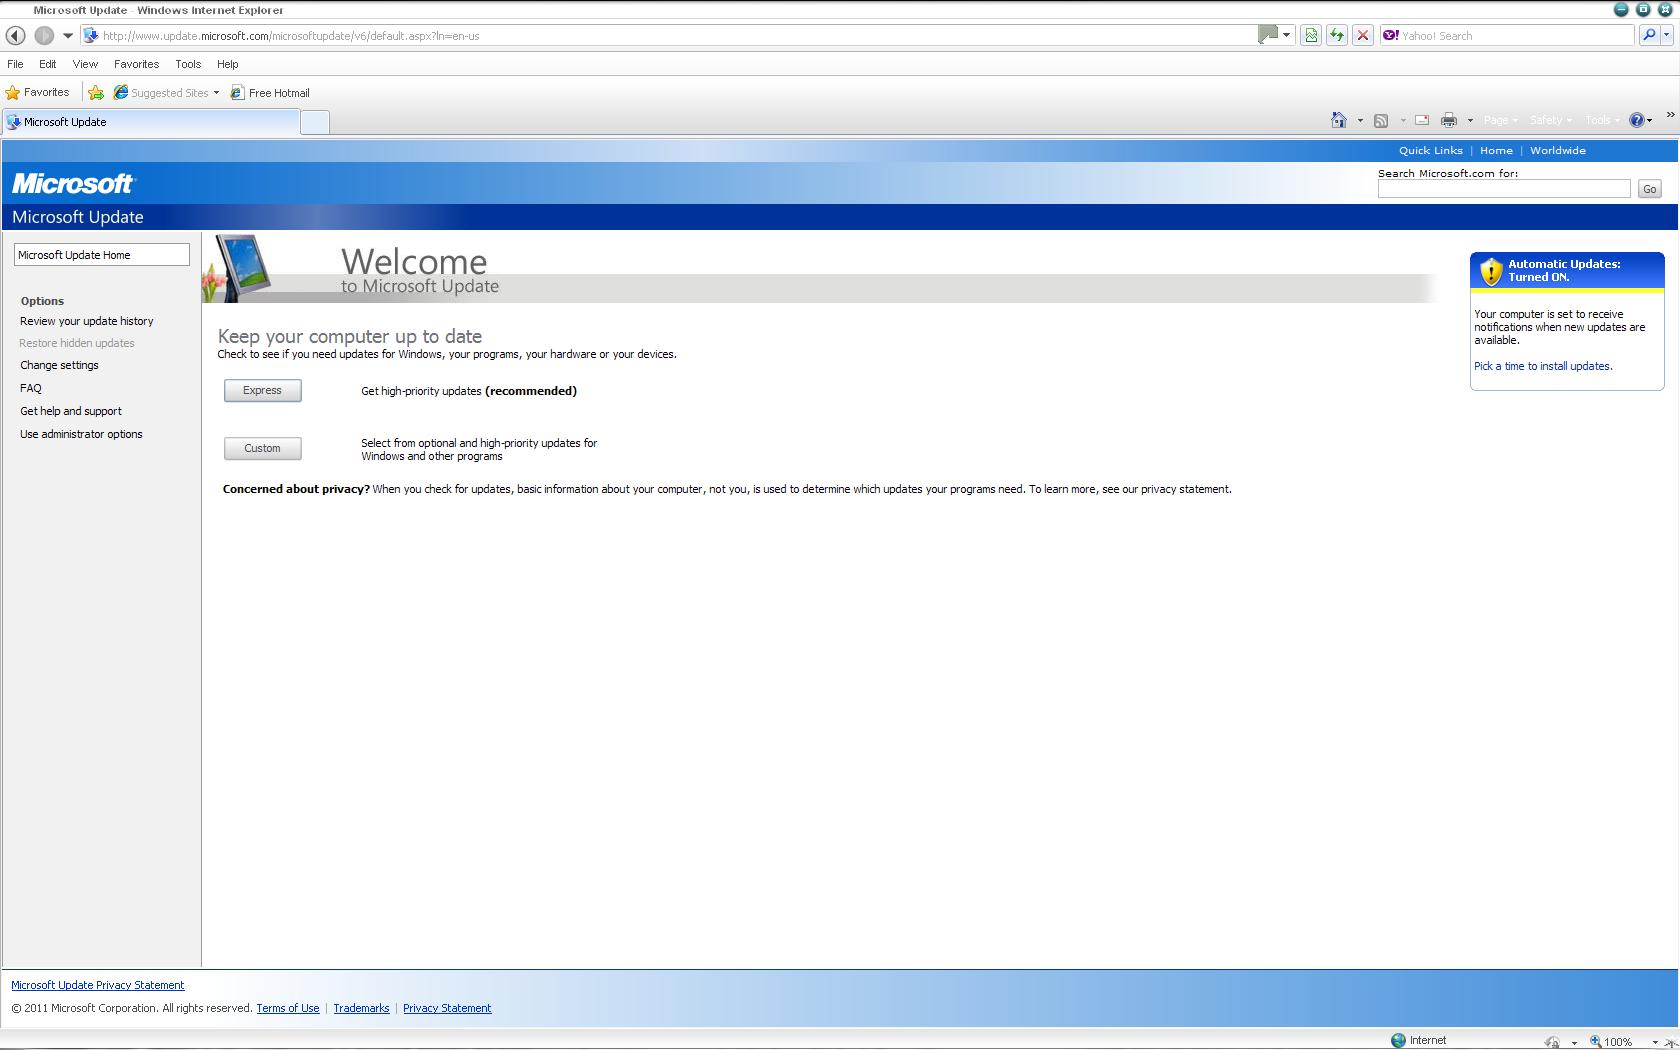Open Review your update history
The image size is (1680, 1050).
(x=87, y=321)
